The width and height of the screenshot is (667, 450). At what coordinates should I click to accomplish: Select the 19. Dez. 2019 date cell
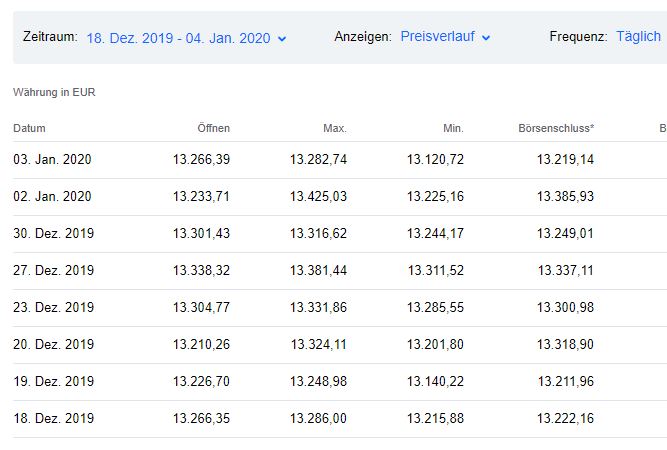pyautogui.click(x=53, y=381)
